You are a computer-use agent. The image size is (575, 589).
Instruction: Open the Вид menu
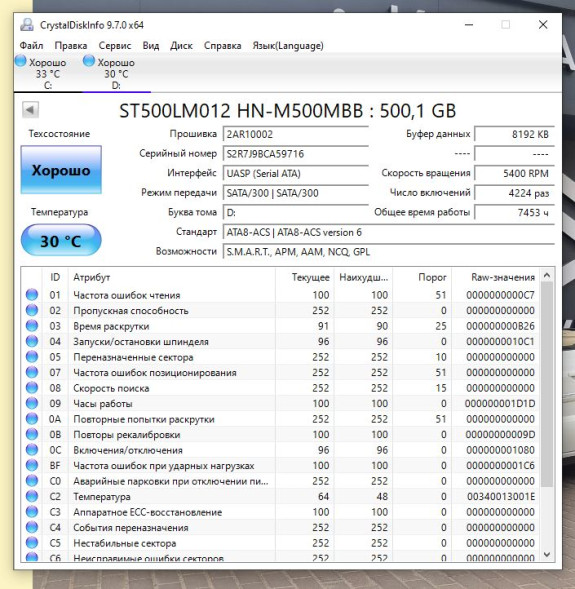pos(151,46)
